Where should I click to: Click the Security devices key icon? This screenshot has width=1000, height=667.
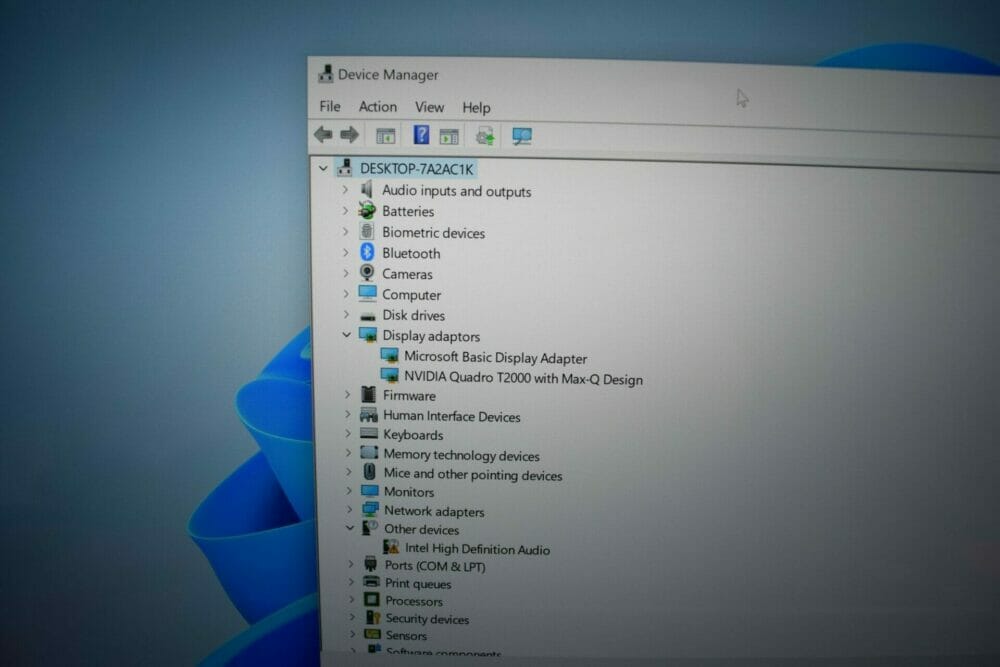coord(372,617)
